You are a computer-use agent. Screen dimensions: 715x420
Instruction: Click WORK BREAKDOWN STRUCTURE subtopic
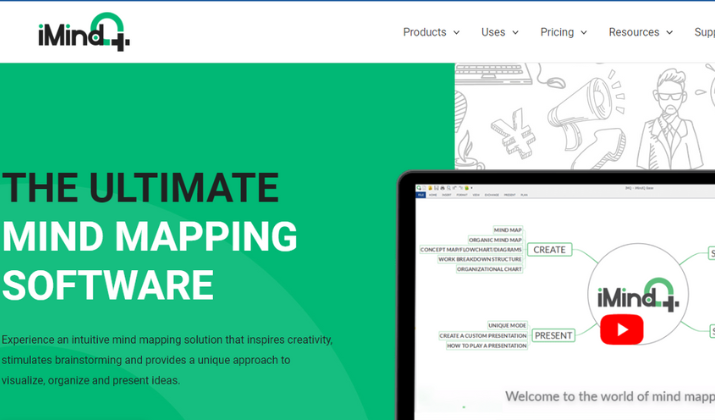(x=480, y=259)
